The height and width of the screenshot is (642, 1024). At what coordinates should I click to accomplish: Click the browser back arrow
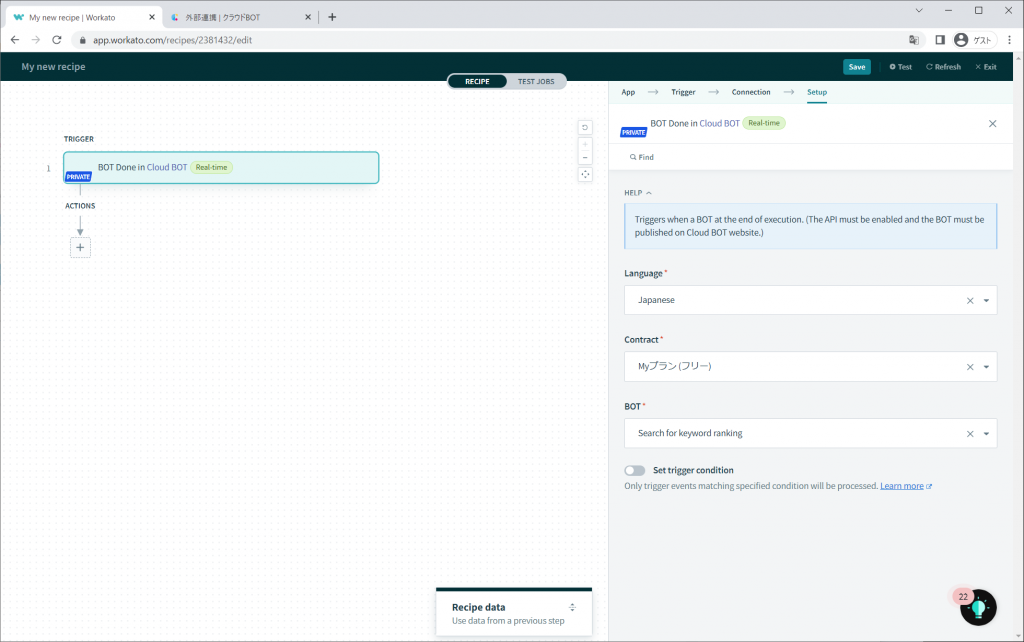tap(15, 40)
